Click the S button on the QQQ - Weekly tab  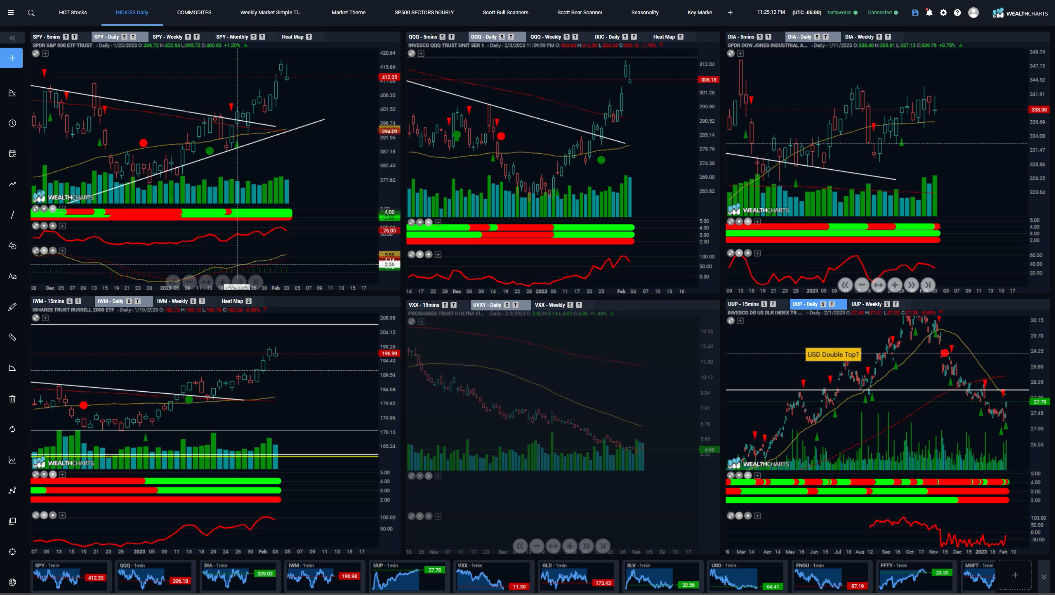click(566, 37)
